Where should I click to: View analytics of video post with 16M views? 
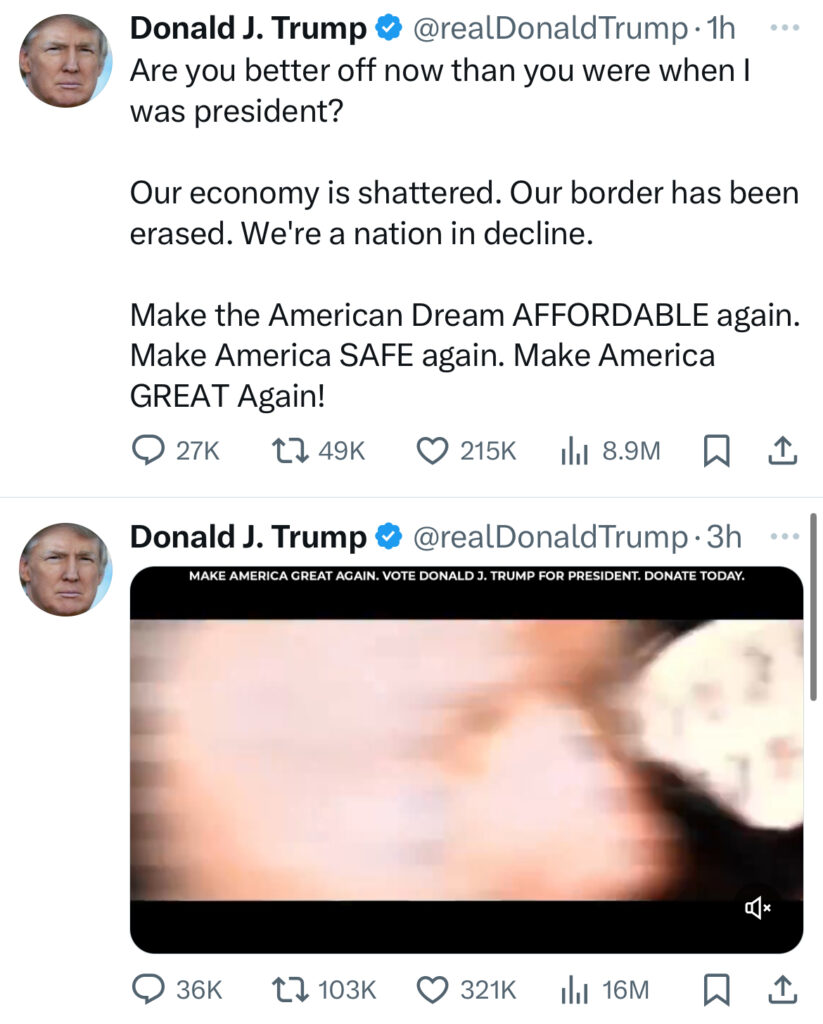[605, 989]
